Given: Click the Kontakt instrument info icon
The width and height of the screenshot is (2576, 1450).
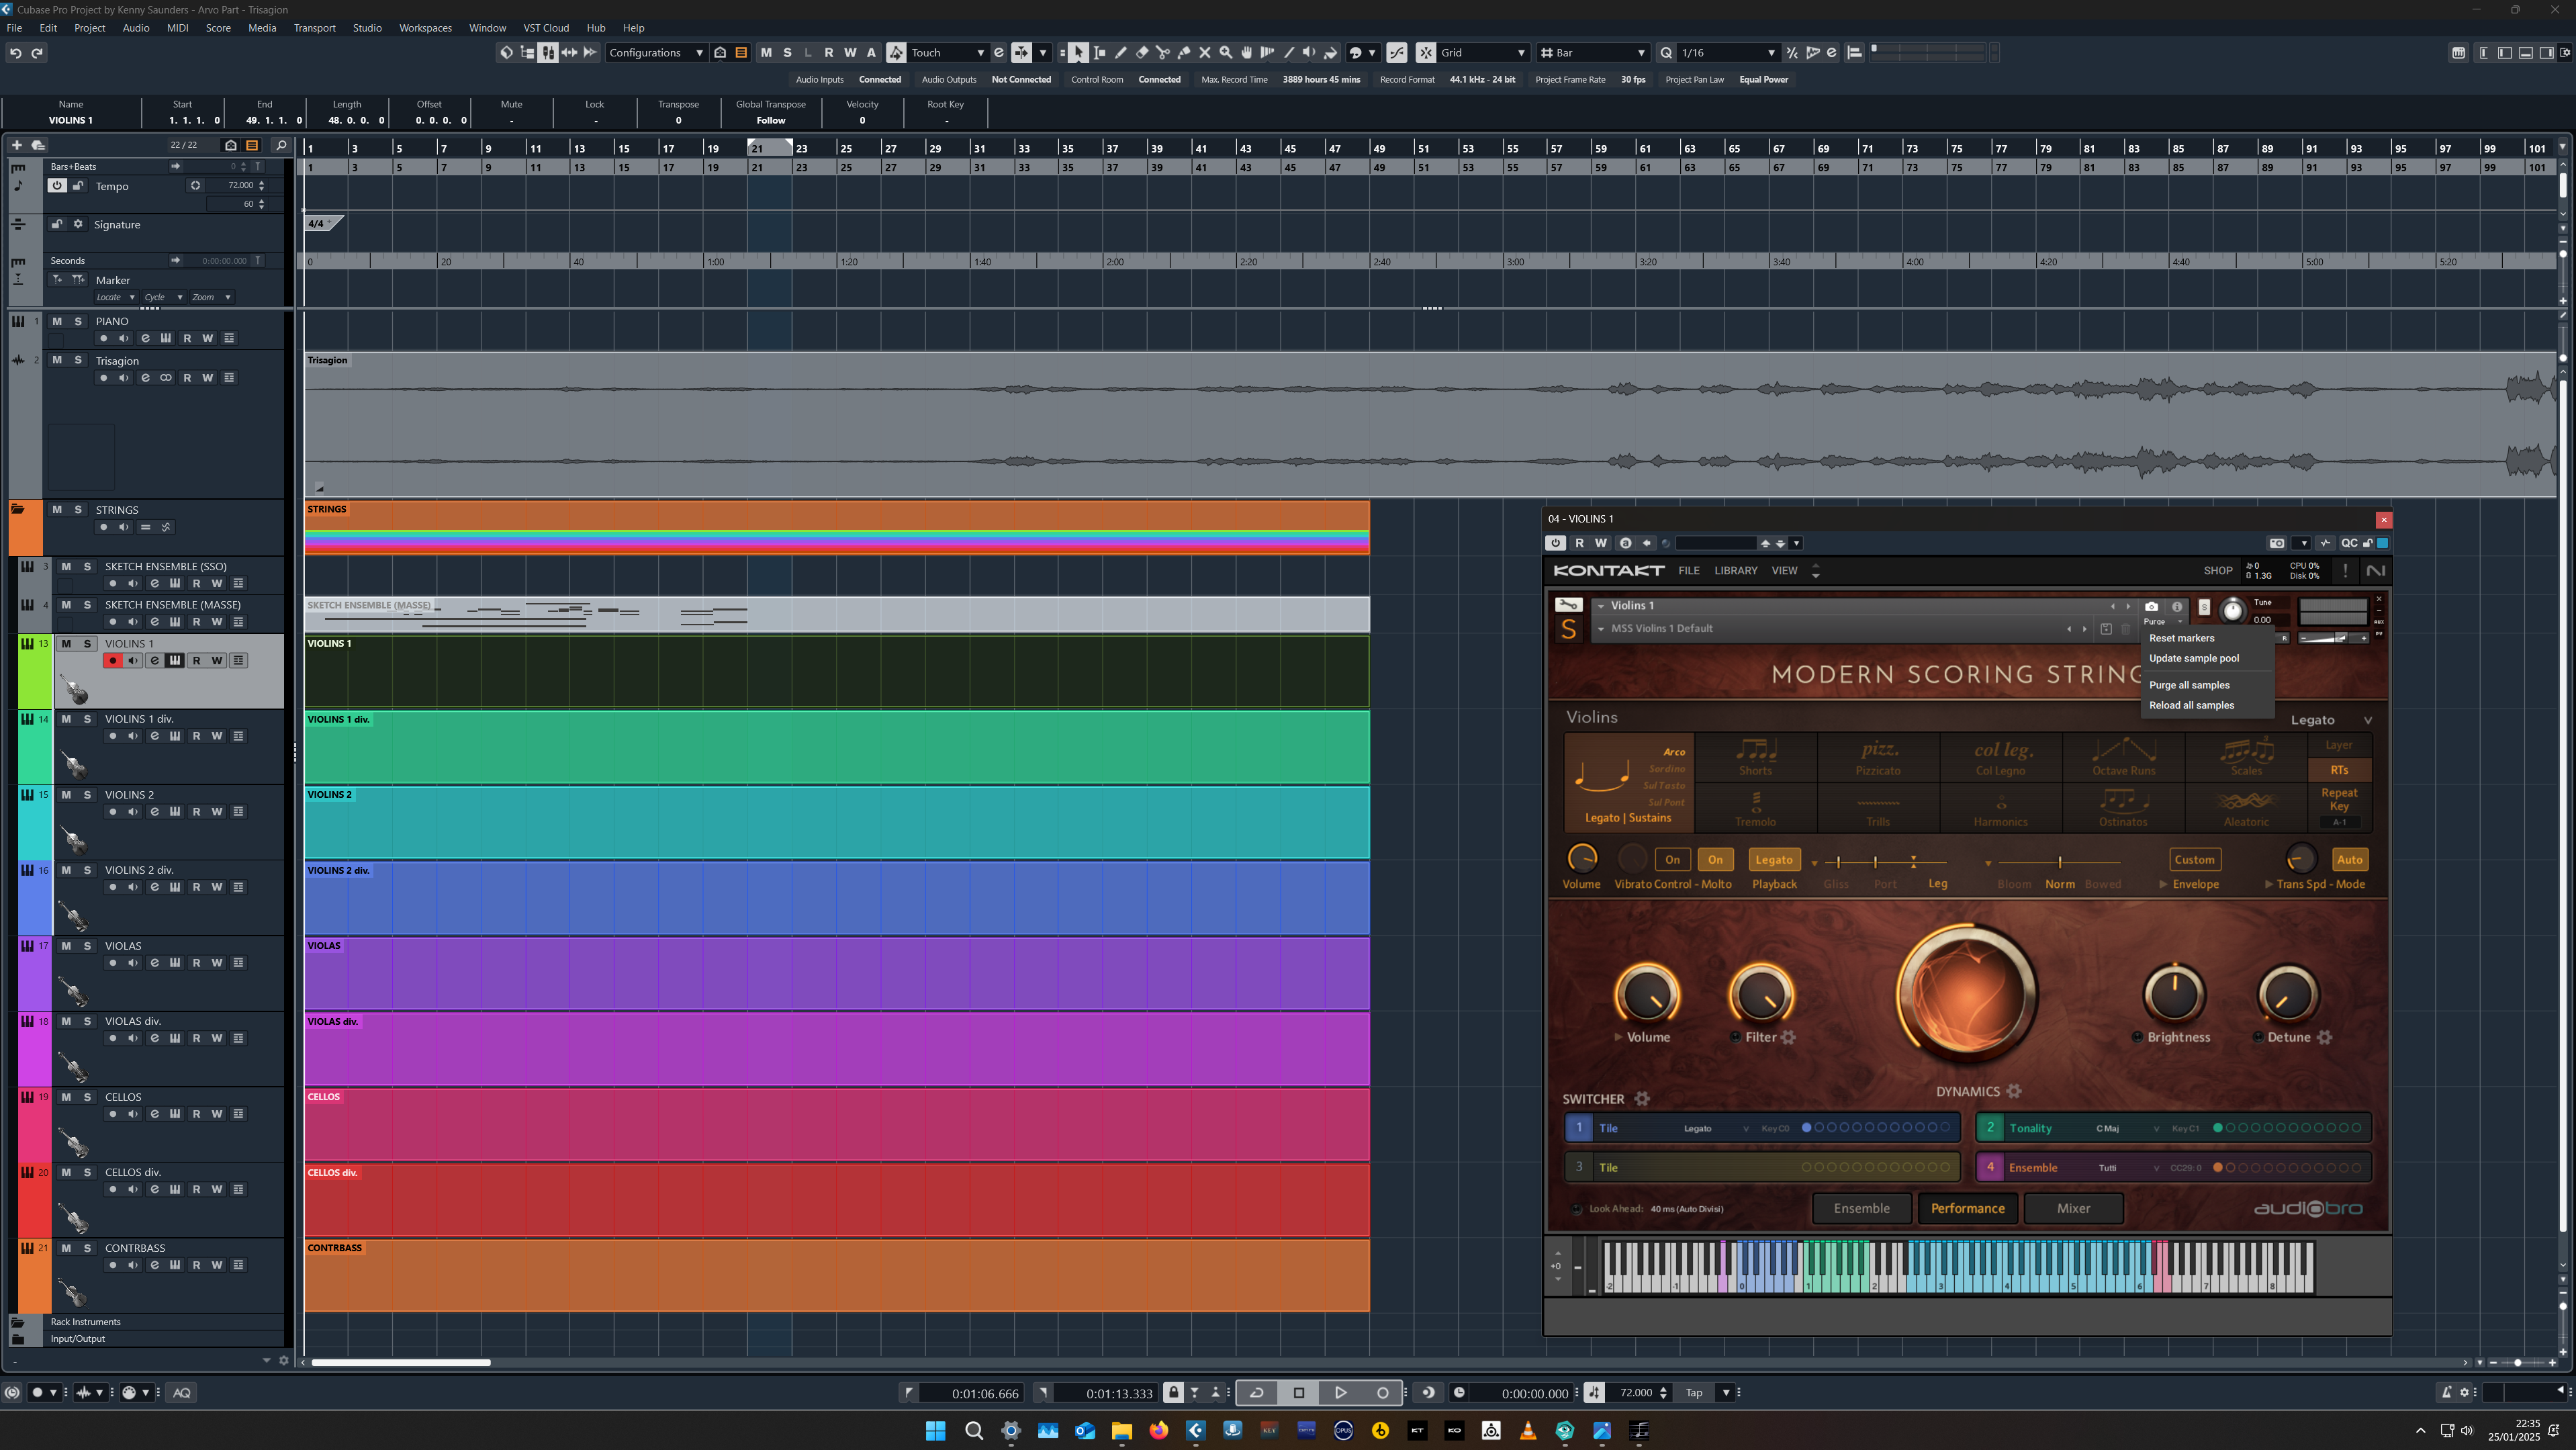Looking at the screenshot, I should (2177, 606).
